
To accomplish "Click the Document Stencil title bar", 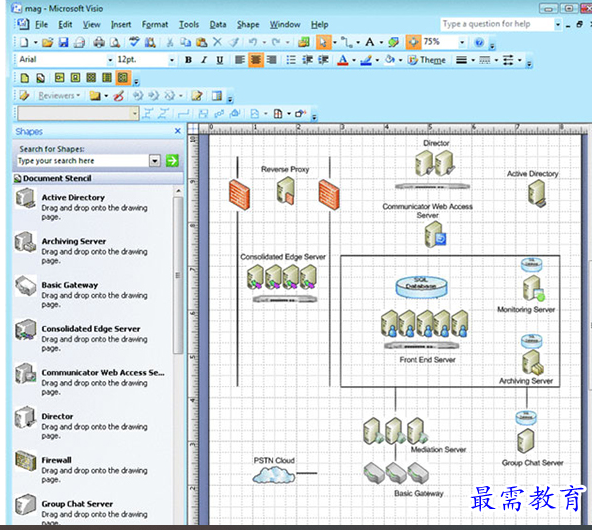I will pos(98,178).
